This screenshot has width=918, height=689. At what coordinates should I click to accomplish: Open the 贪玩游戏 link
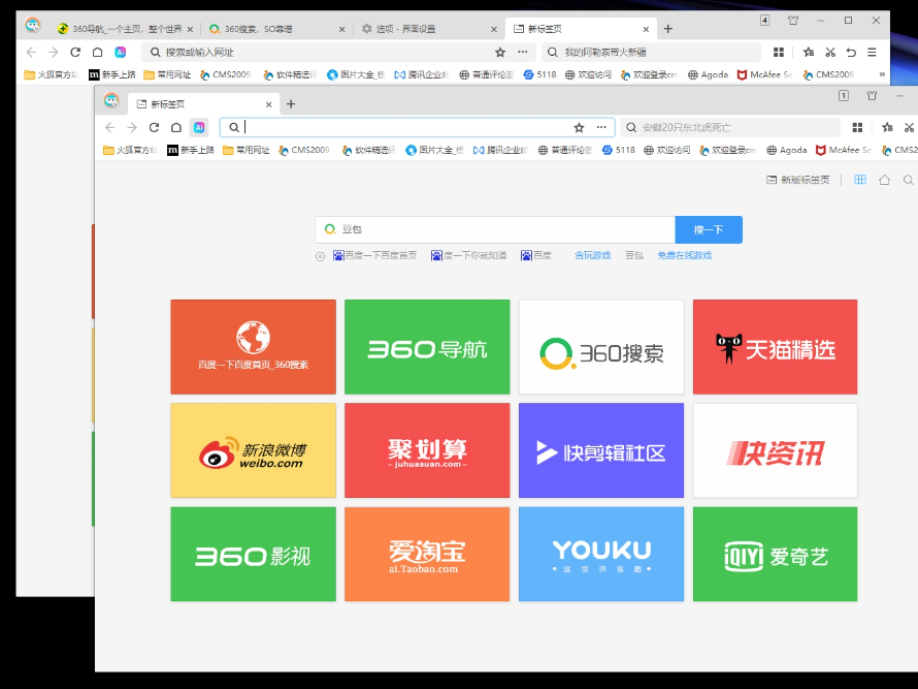pos(592,255)
